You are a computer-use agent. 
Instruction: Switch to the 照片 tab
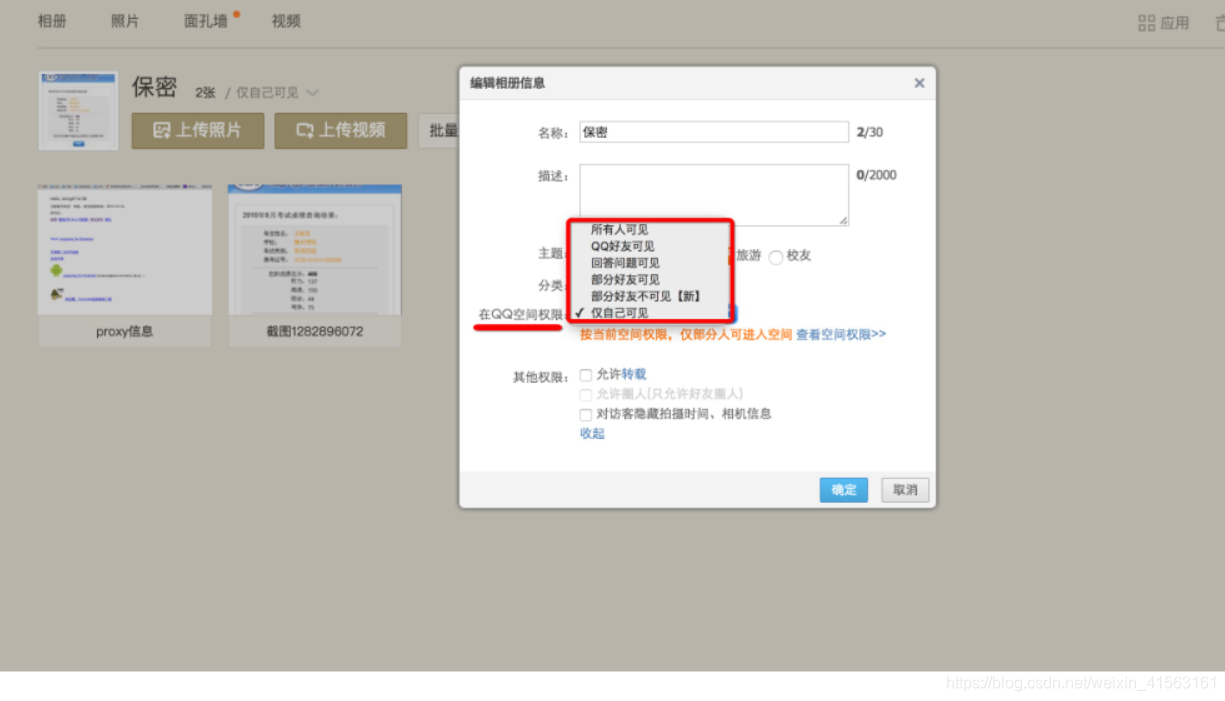tap(125, 21)
